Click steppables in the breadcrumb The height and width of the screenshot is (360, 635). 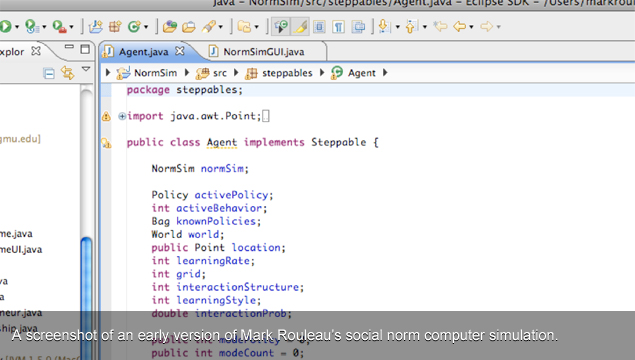pyautogui.click(x=287, y=73)
